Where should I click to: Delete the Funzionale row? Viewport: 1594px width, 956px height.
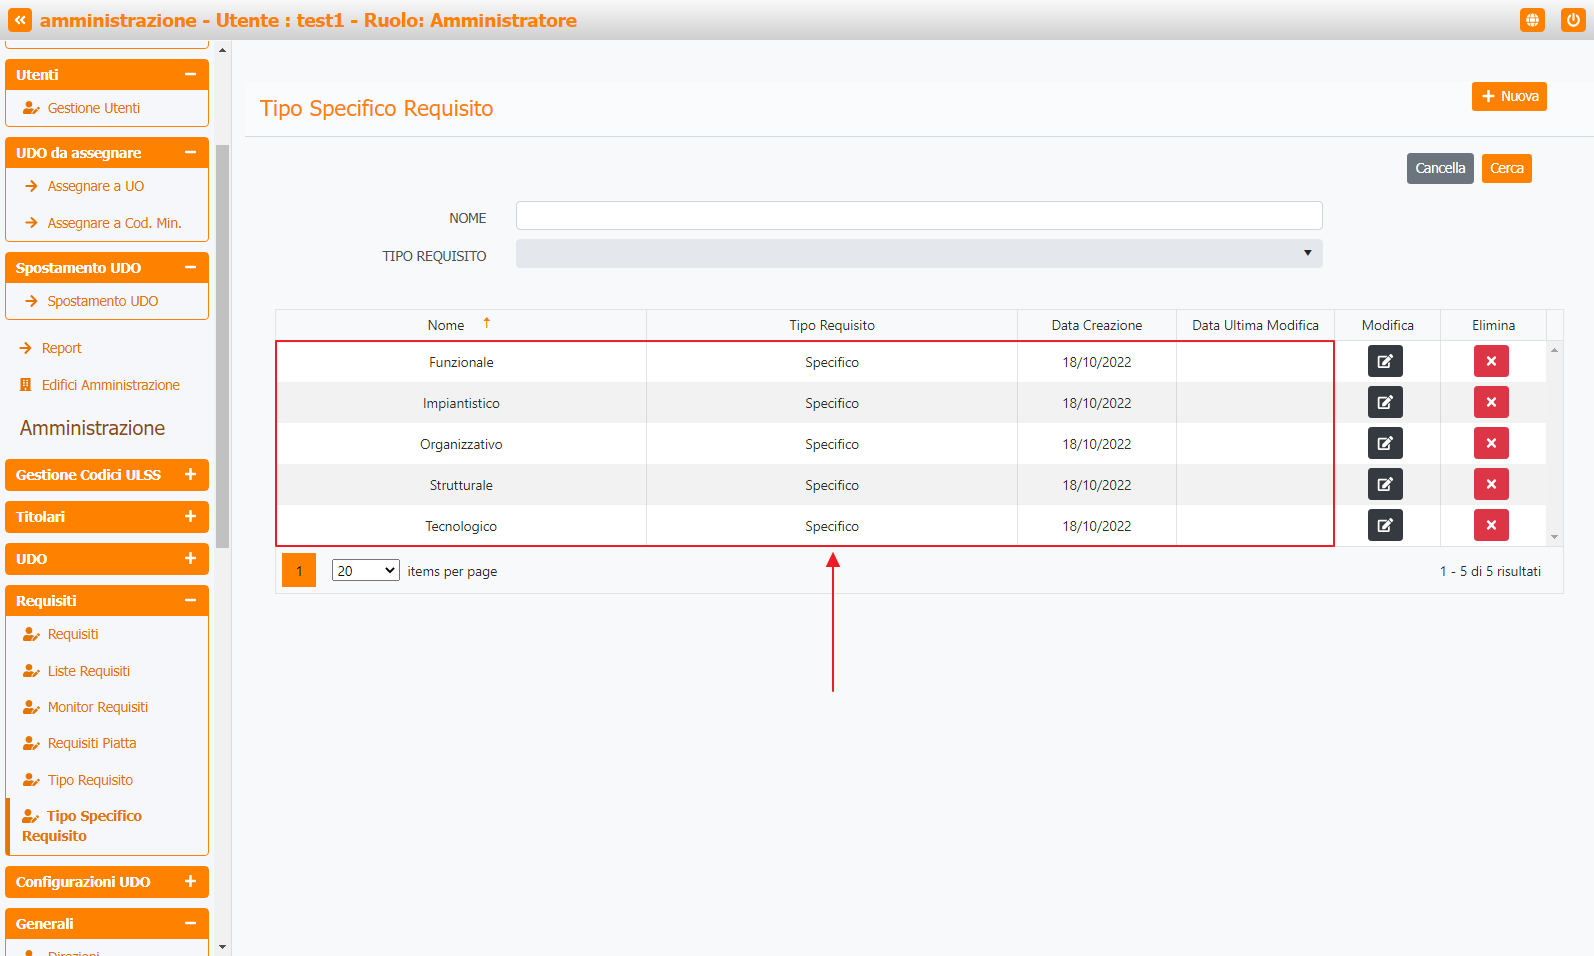(x=1491, y=361)
